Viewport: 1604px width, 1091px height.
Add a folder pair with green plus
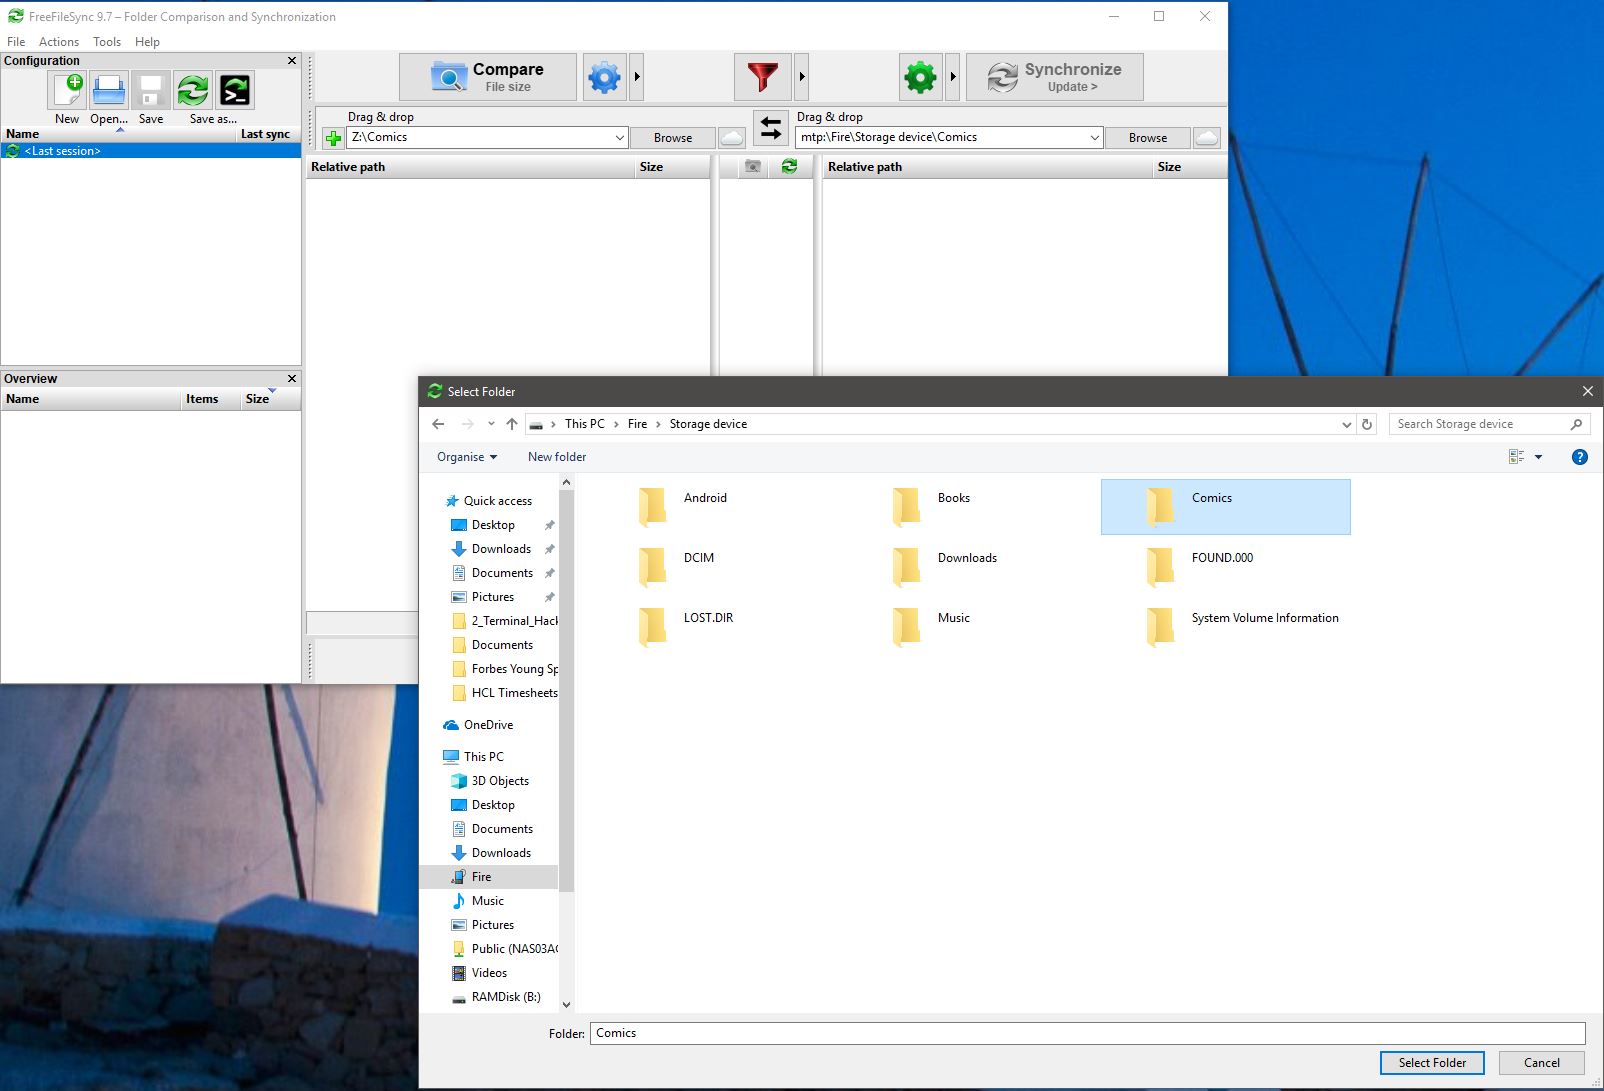[334, 138]
